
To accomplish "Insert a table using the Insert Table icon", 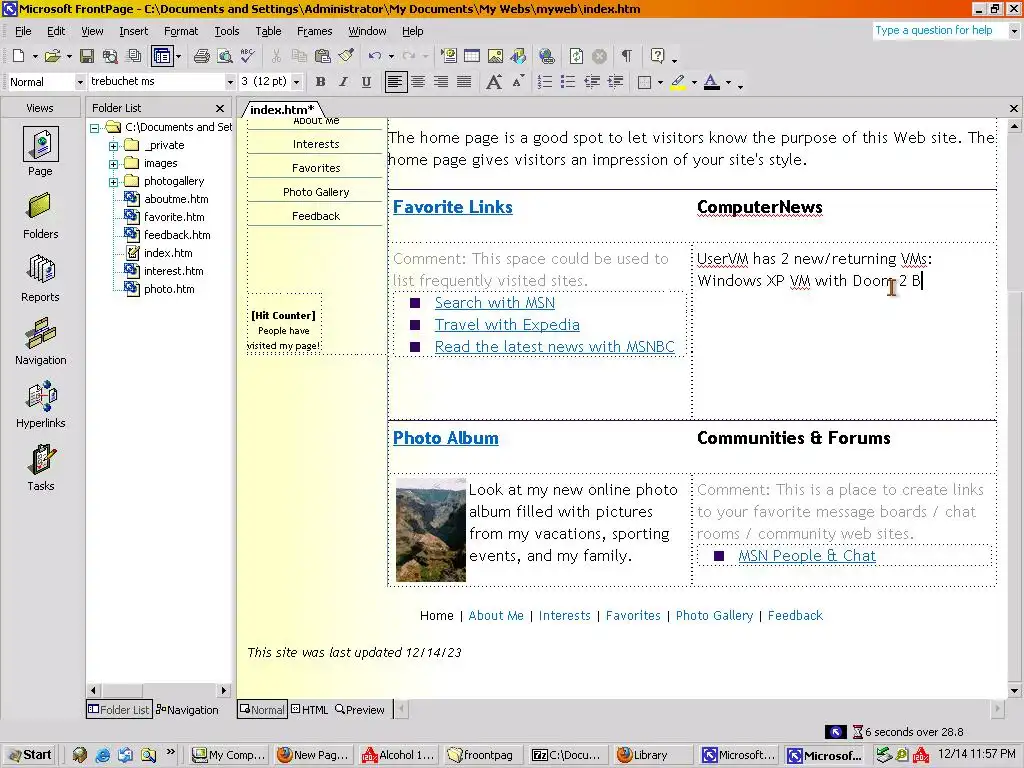I will (x=472, y=56).
